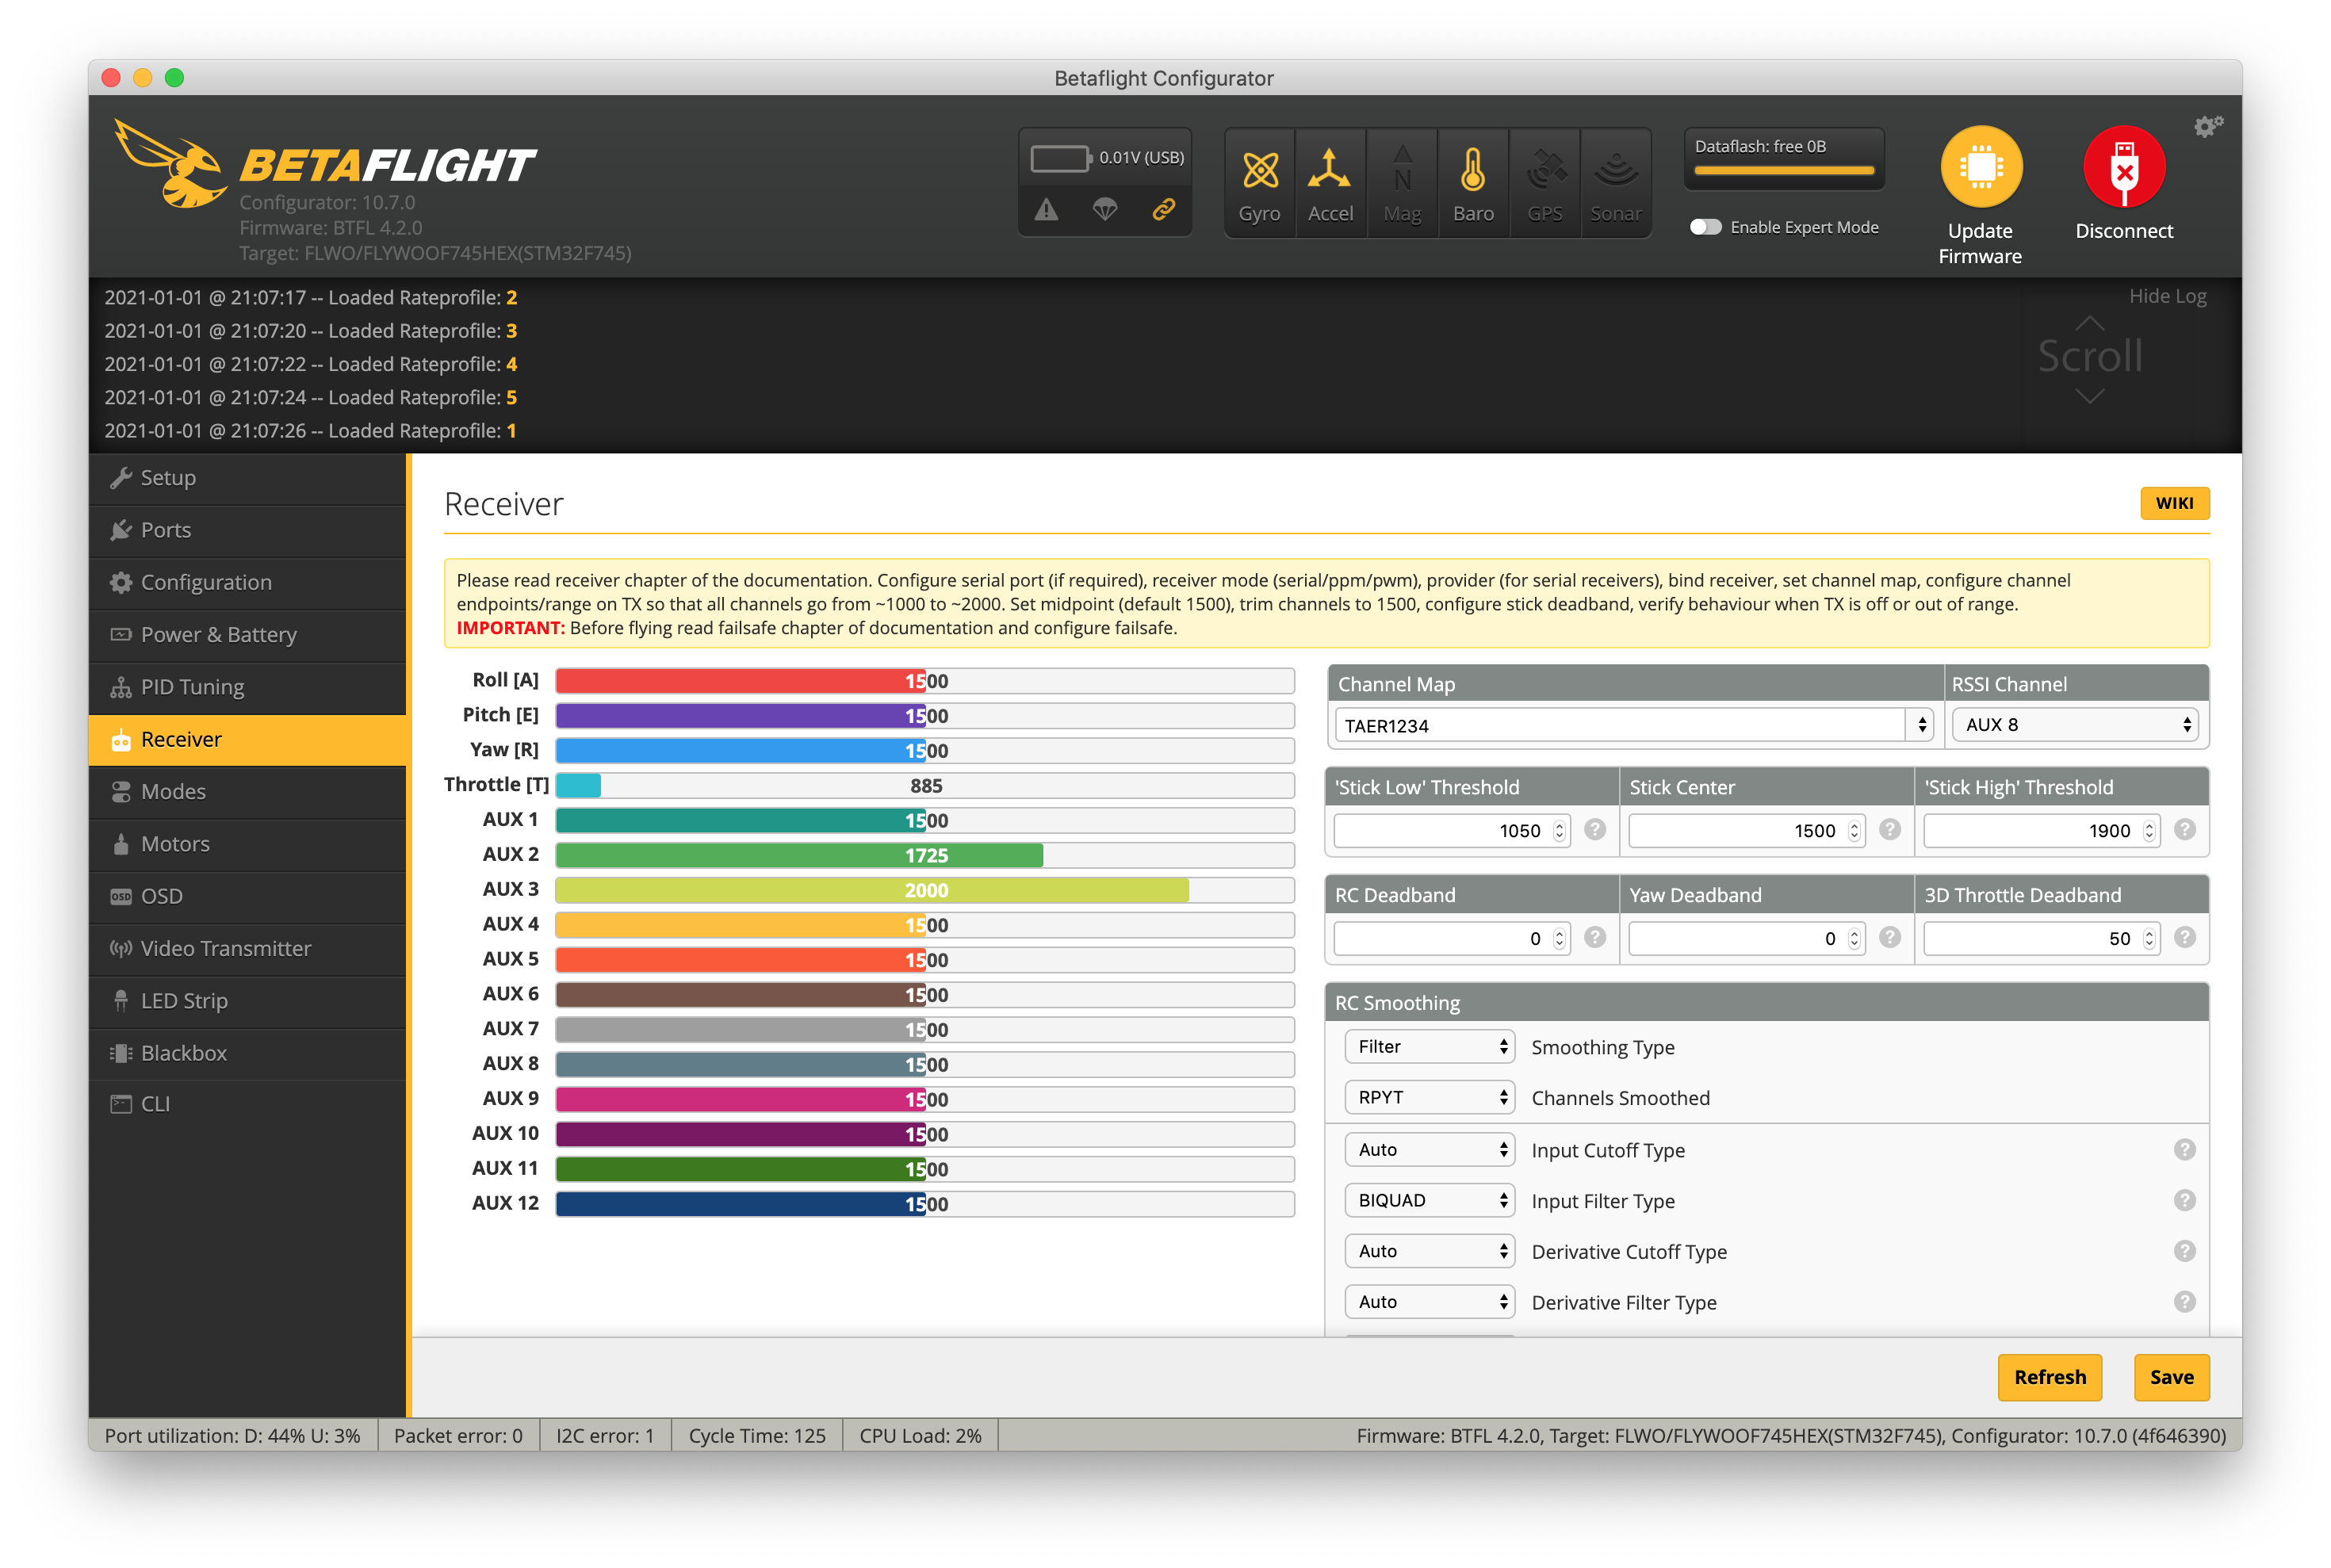Show help for Derivative Cutoff Type

2185,1252
